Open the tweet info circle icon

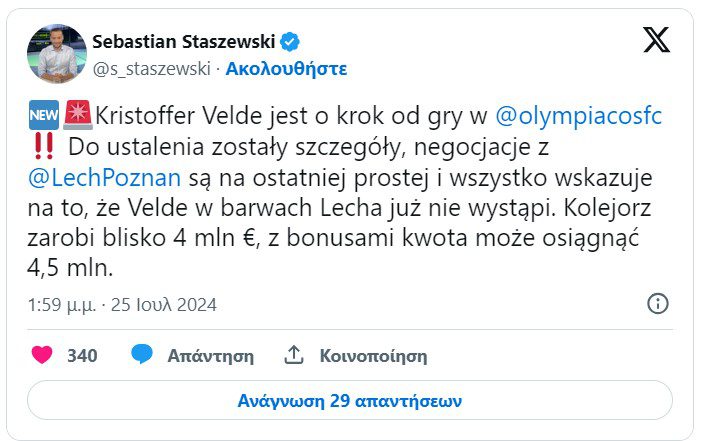click(657, 304)
